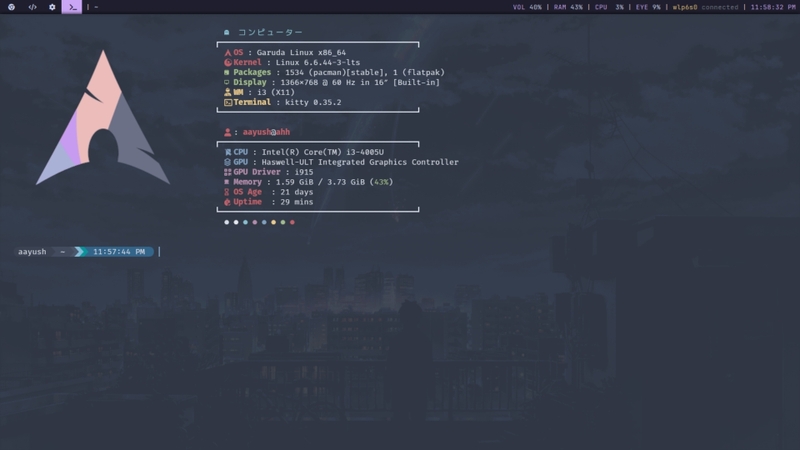The height and width of the screenshot is (450, 800).
Task: Click the text 'Garuda Linux x86_64'
Action: point(301,53)
